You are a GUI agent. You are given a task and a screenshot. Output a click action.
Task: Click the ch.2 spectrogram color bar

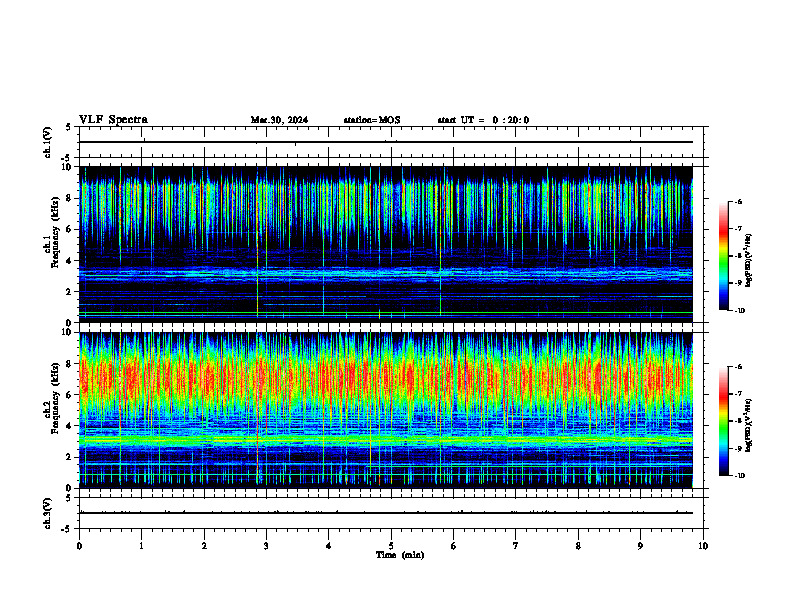click(723, 421)
